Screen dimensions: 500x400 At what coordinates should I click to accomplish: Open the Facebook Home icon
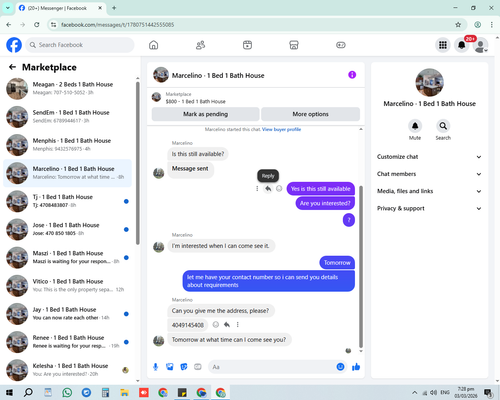[x=153, y=45]
